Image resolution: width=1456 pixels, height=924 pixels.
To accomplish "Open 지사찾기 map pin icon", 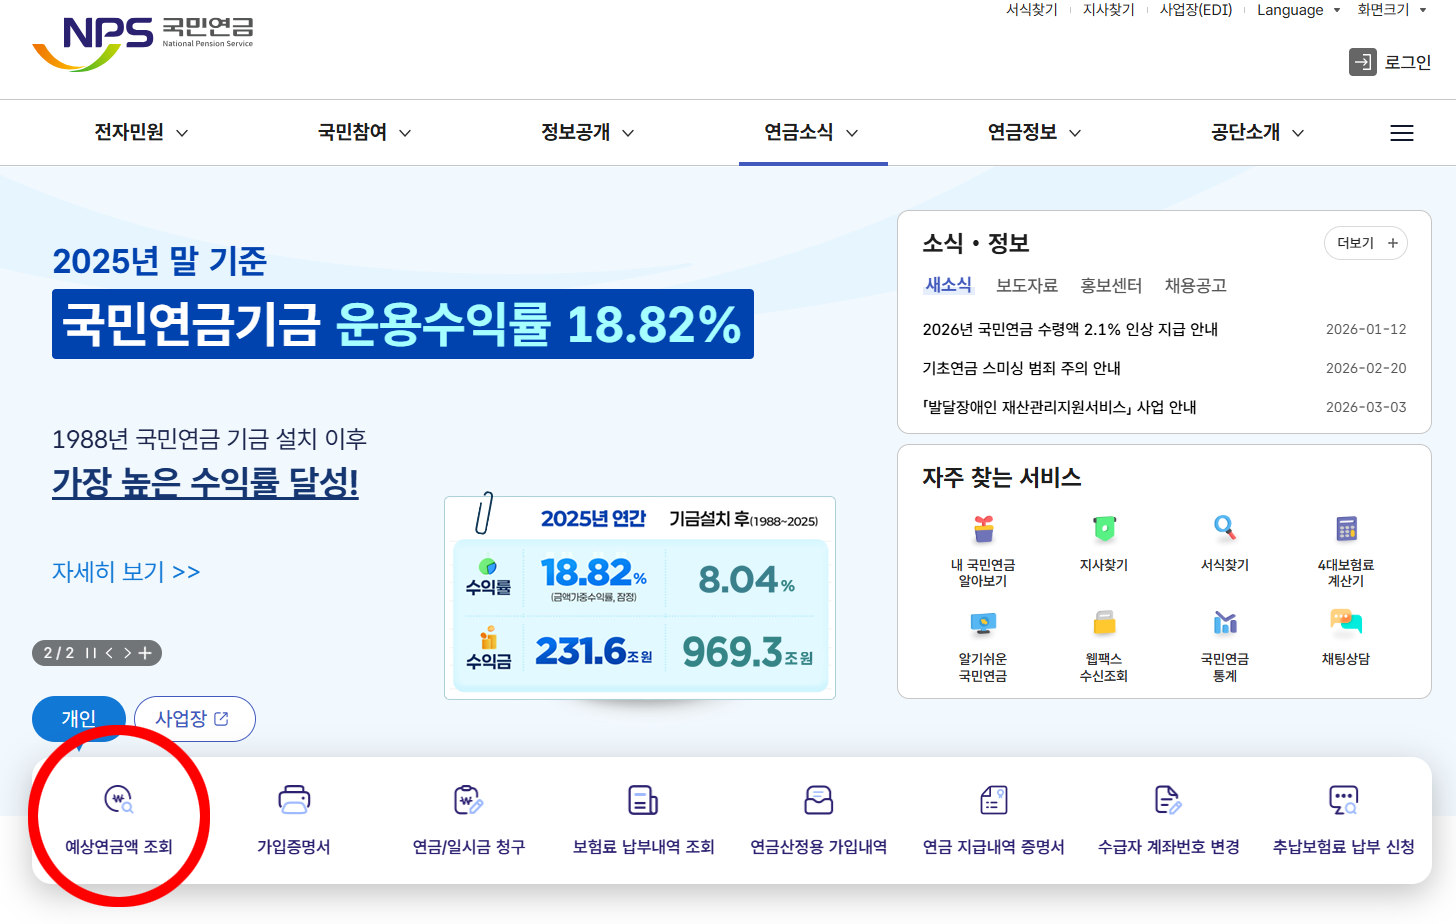I will pyautogui.click(x=1104, y=528).
